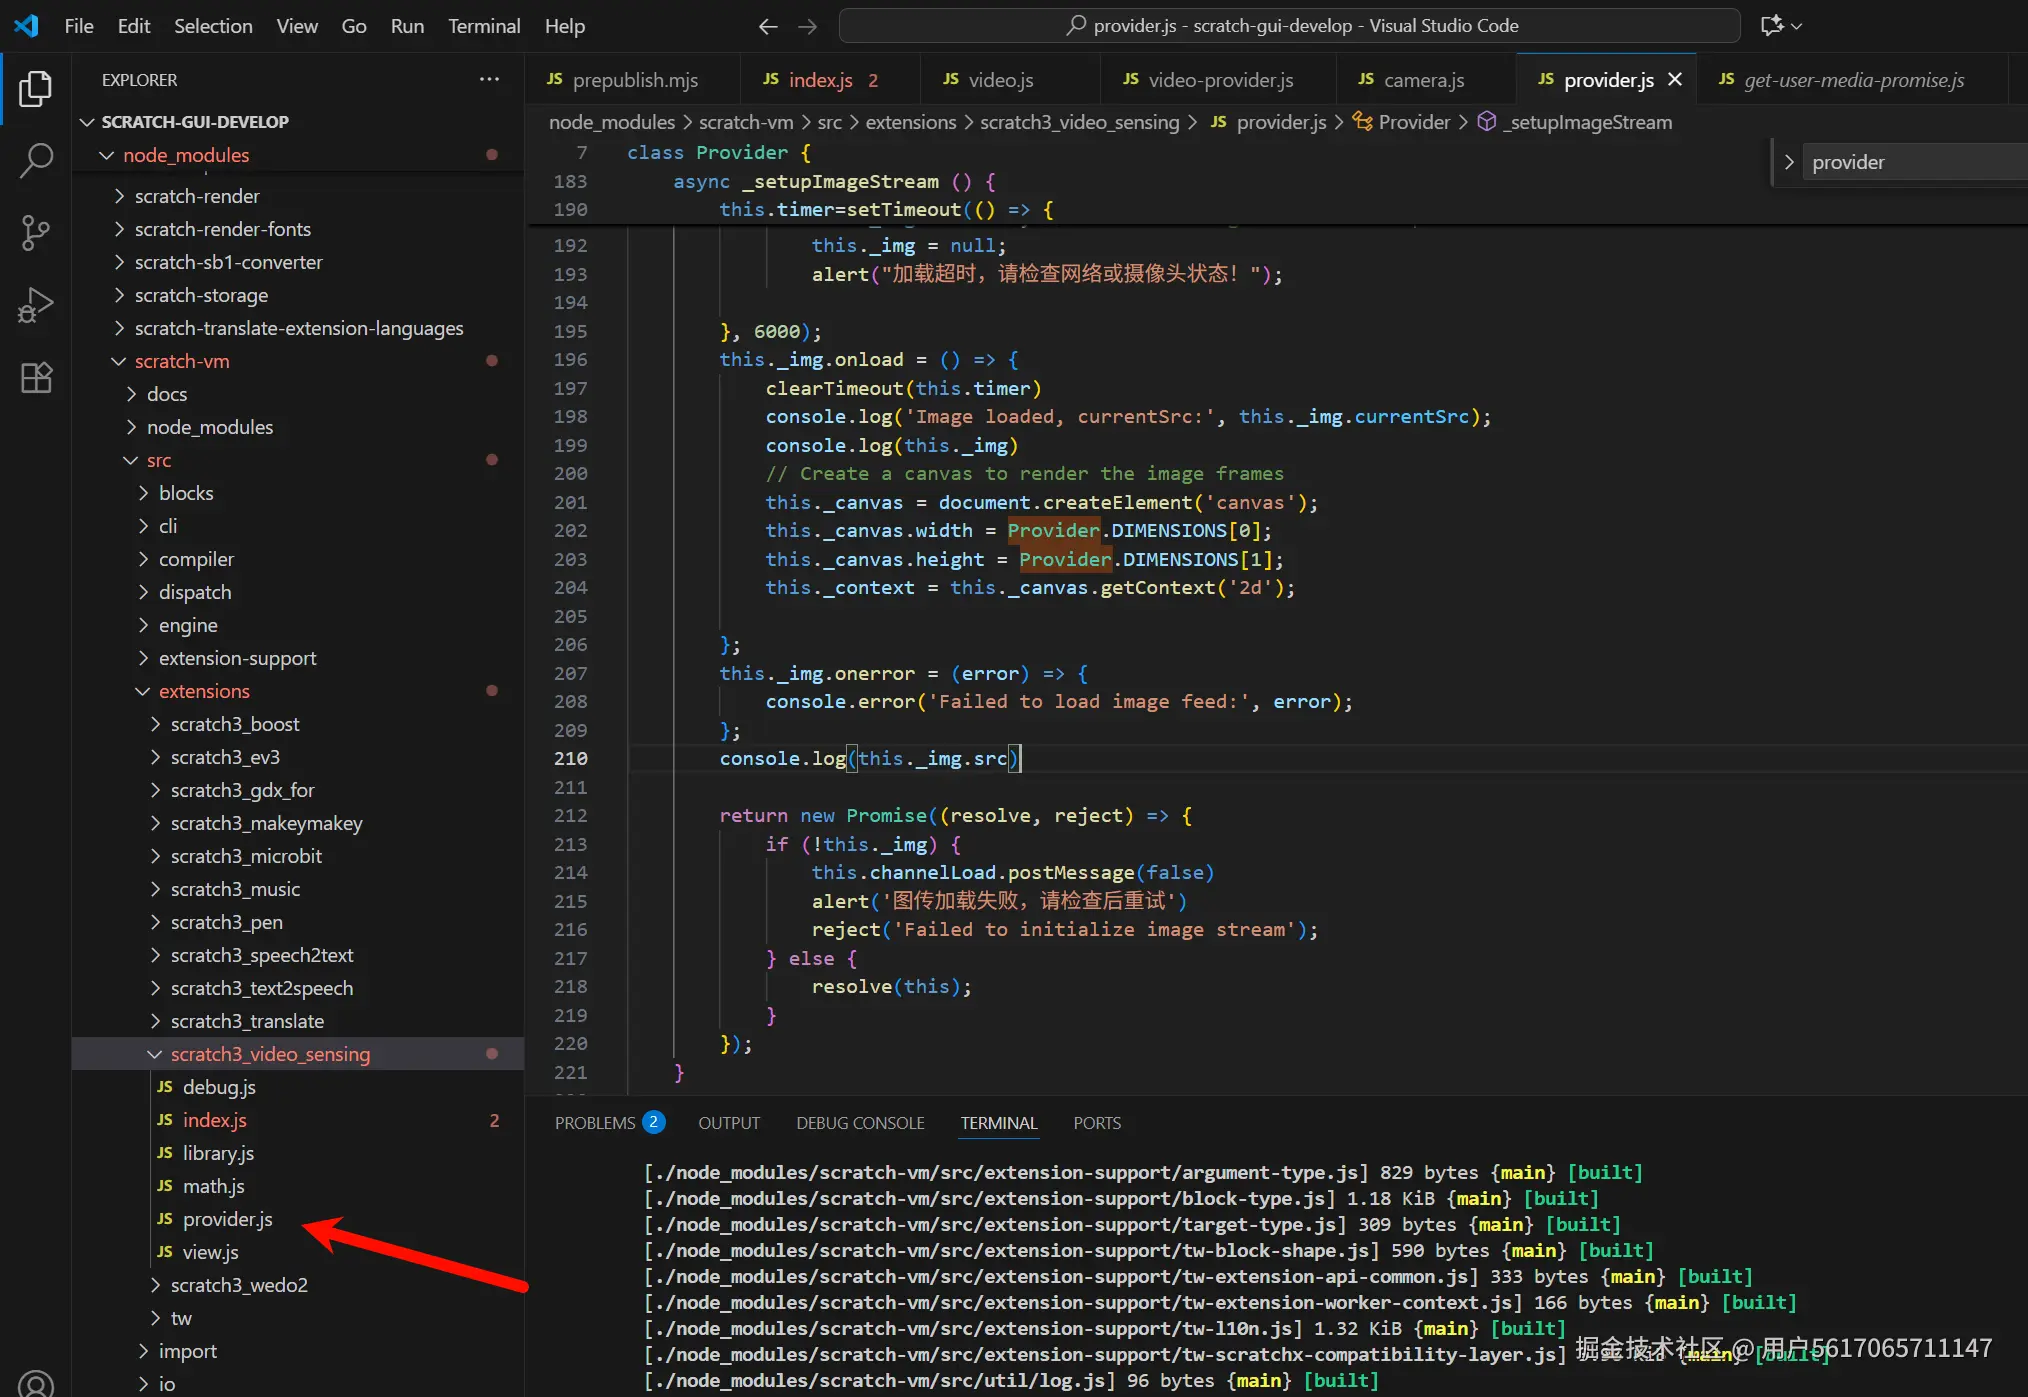Open the Search view in activity bar

[36, 160]
